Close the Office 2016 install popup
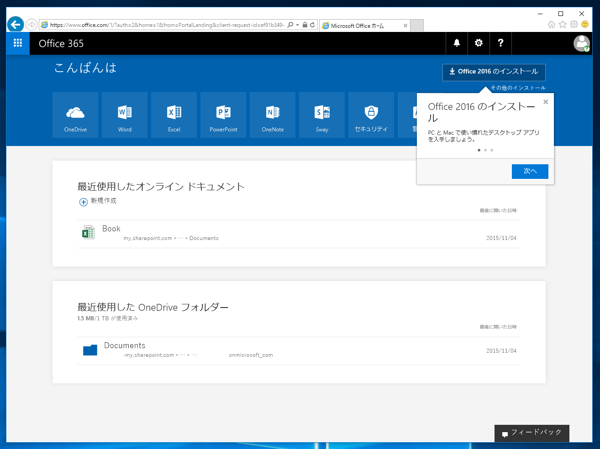 point(546,102)
